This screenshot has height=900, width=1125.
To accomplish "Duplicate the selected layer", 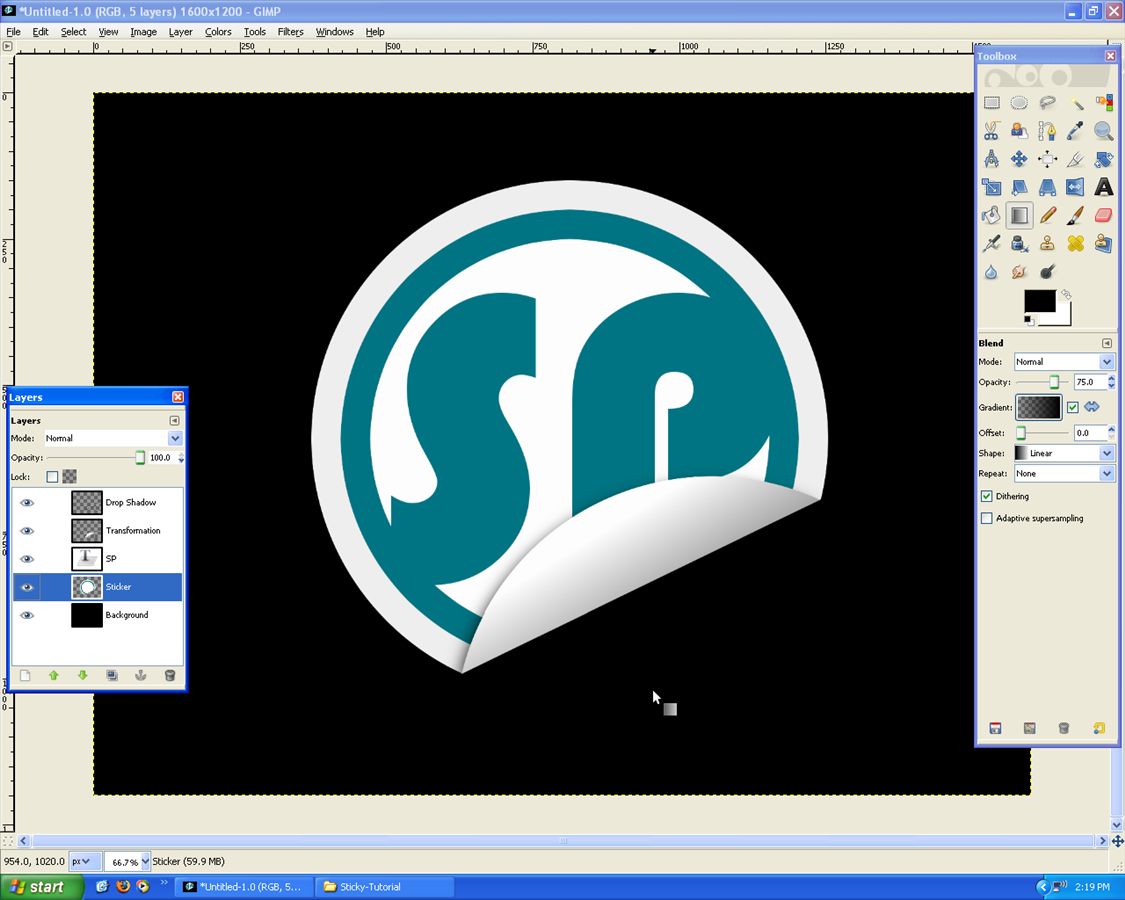I will coord(112,675).
